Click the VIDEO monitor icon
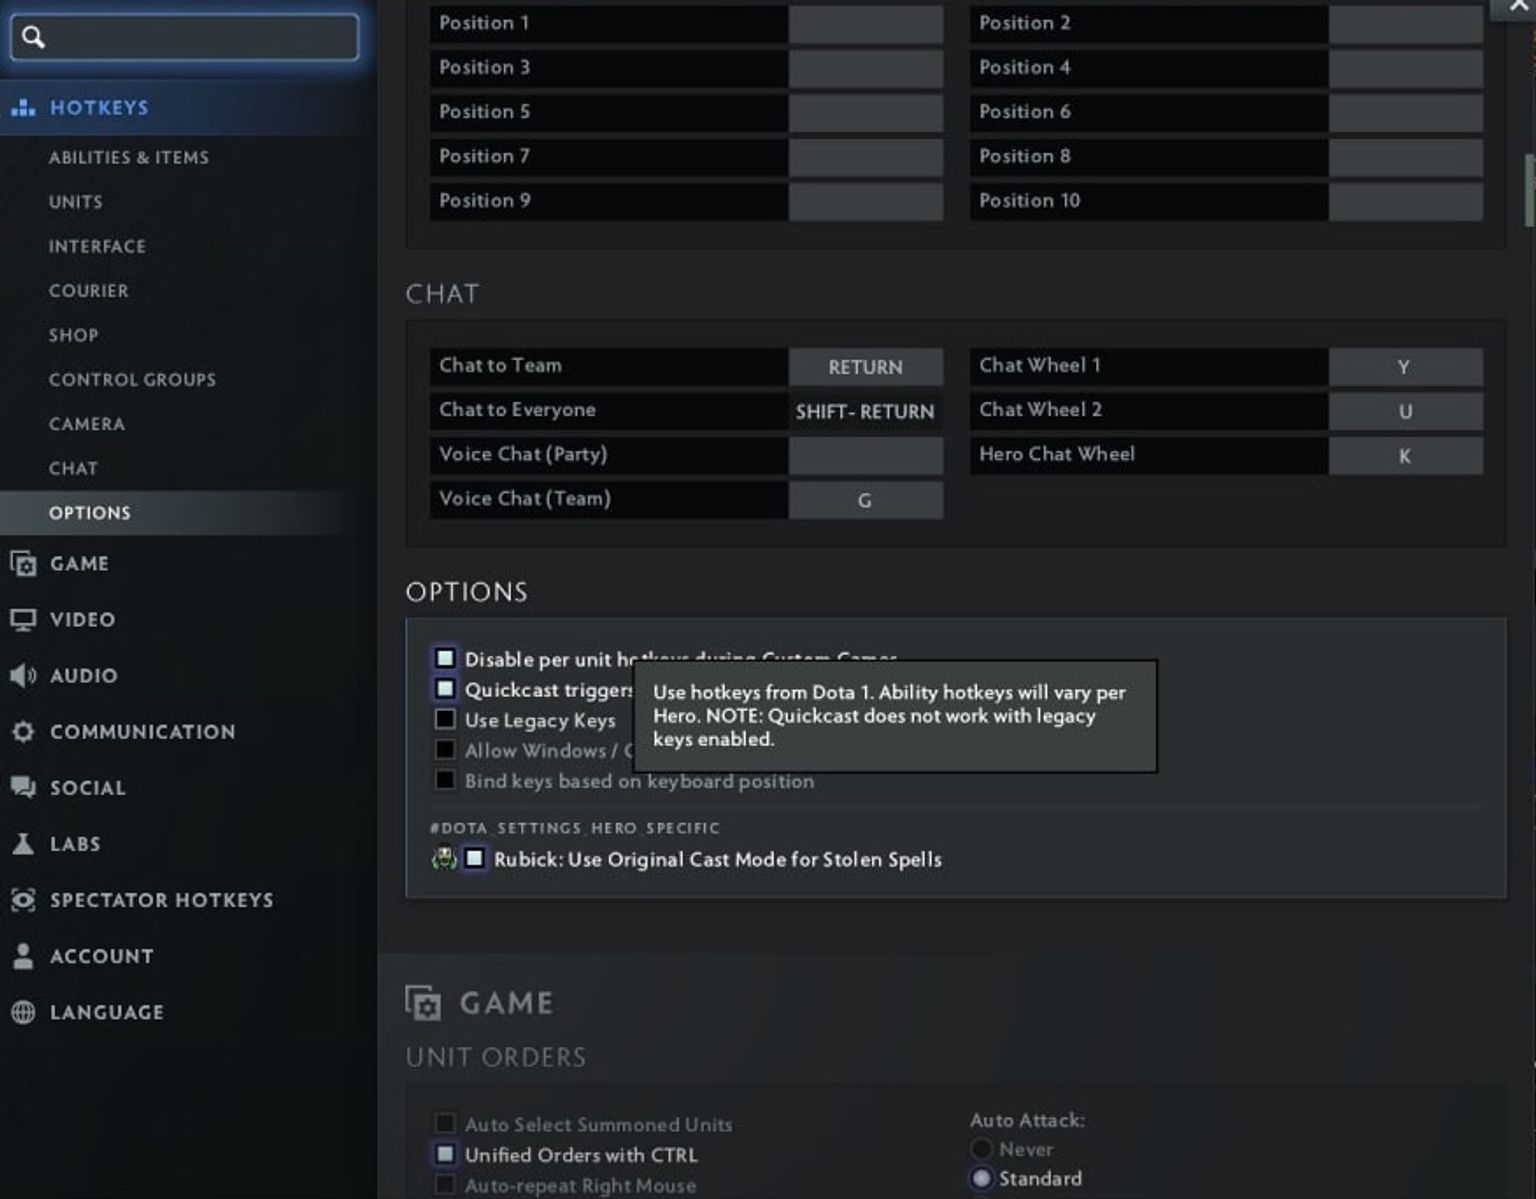Viewport: 1536px width, 1199px height. [22, 619]
